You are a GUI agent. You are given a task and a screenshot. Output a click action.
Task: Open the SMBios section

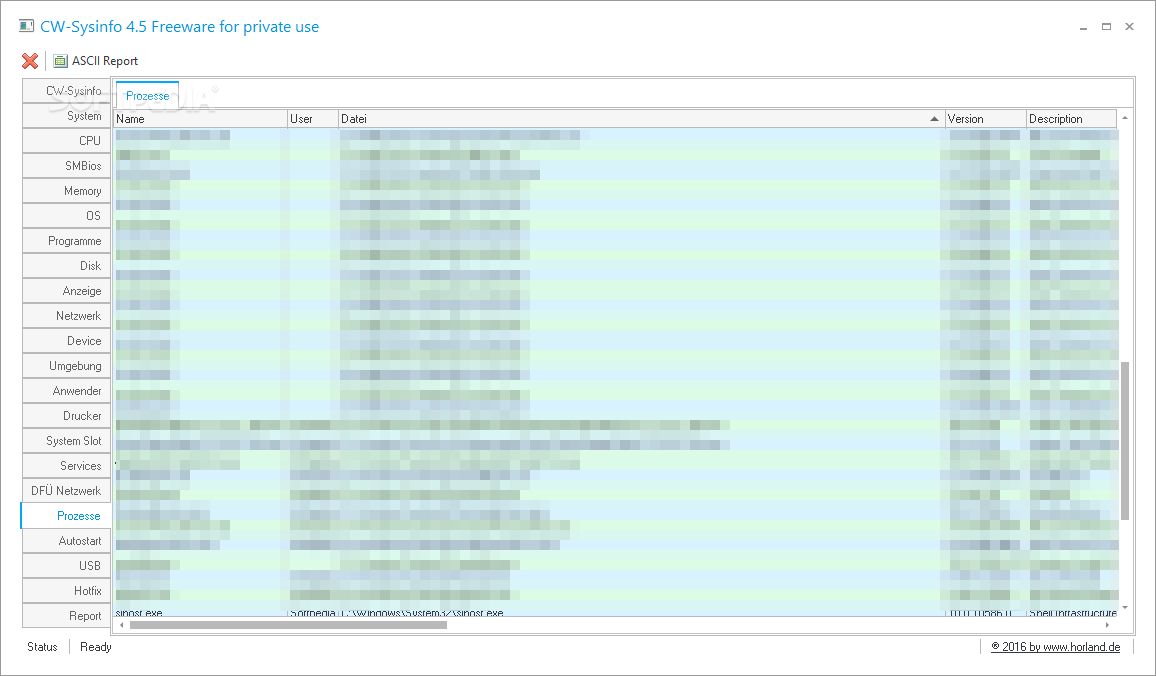[66, 166]
